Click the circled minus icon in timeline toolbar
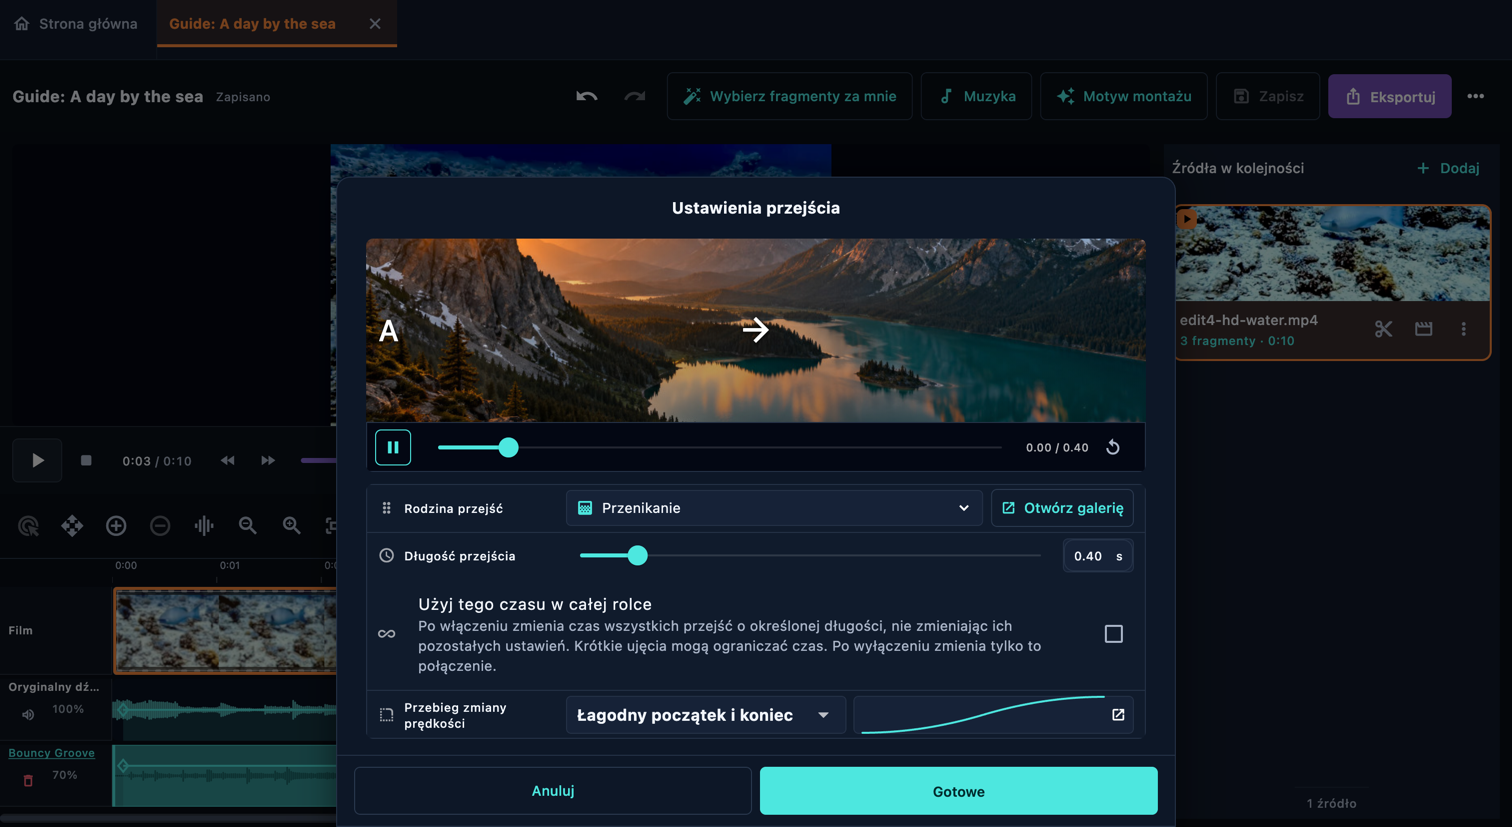1512x827 pixels. click(x=160, y=525)
